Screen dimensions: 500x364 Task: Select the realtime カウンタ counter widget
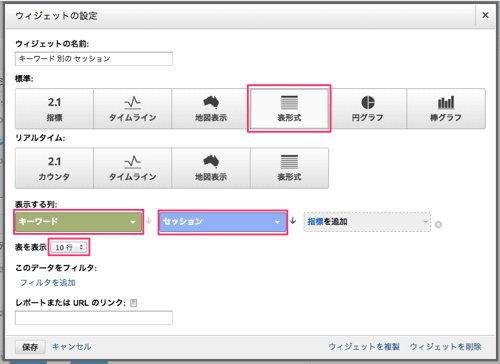point(54,168)
